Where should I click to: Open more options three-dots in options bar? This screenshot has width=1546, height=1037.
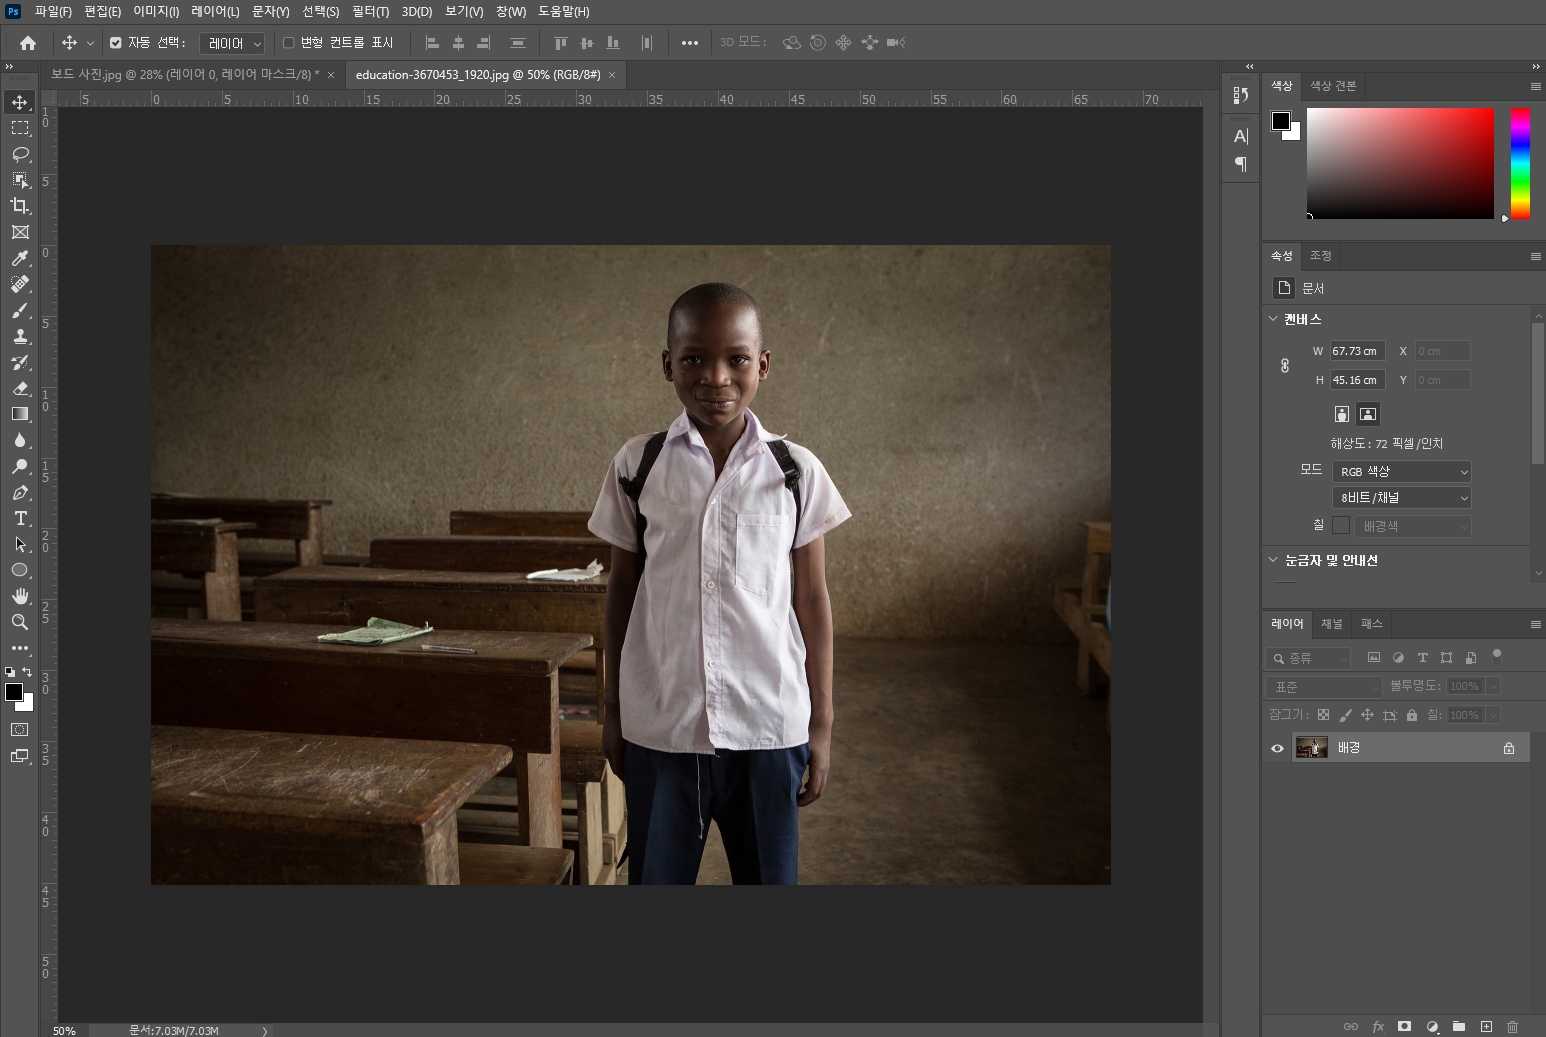point(689,43)
